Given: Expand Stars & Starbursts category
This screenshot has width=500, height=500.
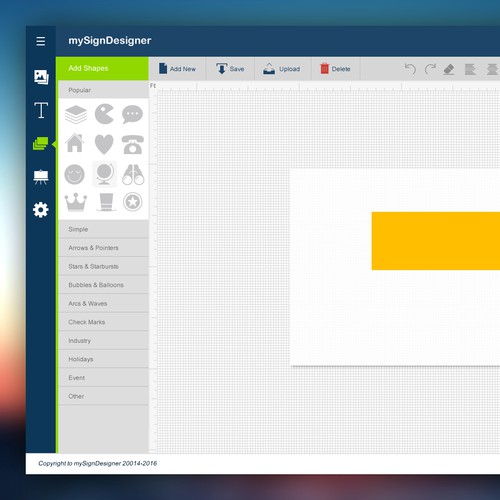Looking at the screenshot, I should [103, 267].
